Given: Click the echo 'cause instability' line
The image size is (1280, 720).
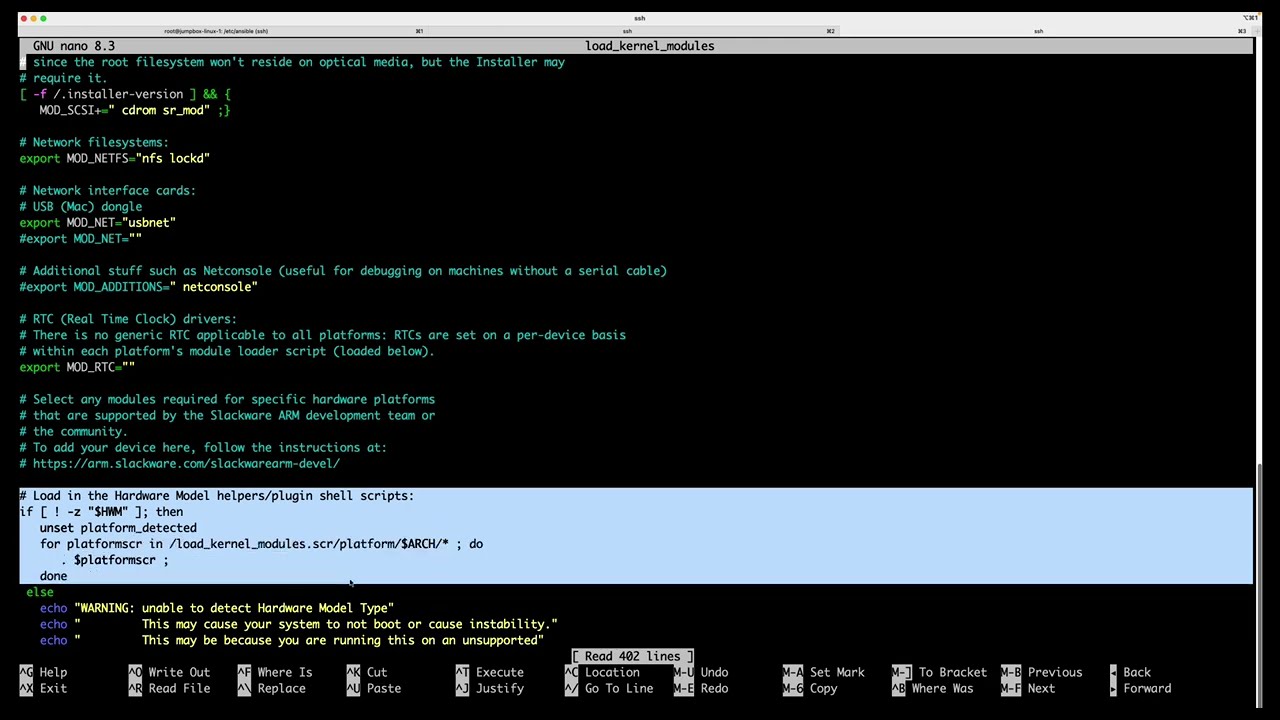Looking at the screenshot, I should tap(299, 624).
